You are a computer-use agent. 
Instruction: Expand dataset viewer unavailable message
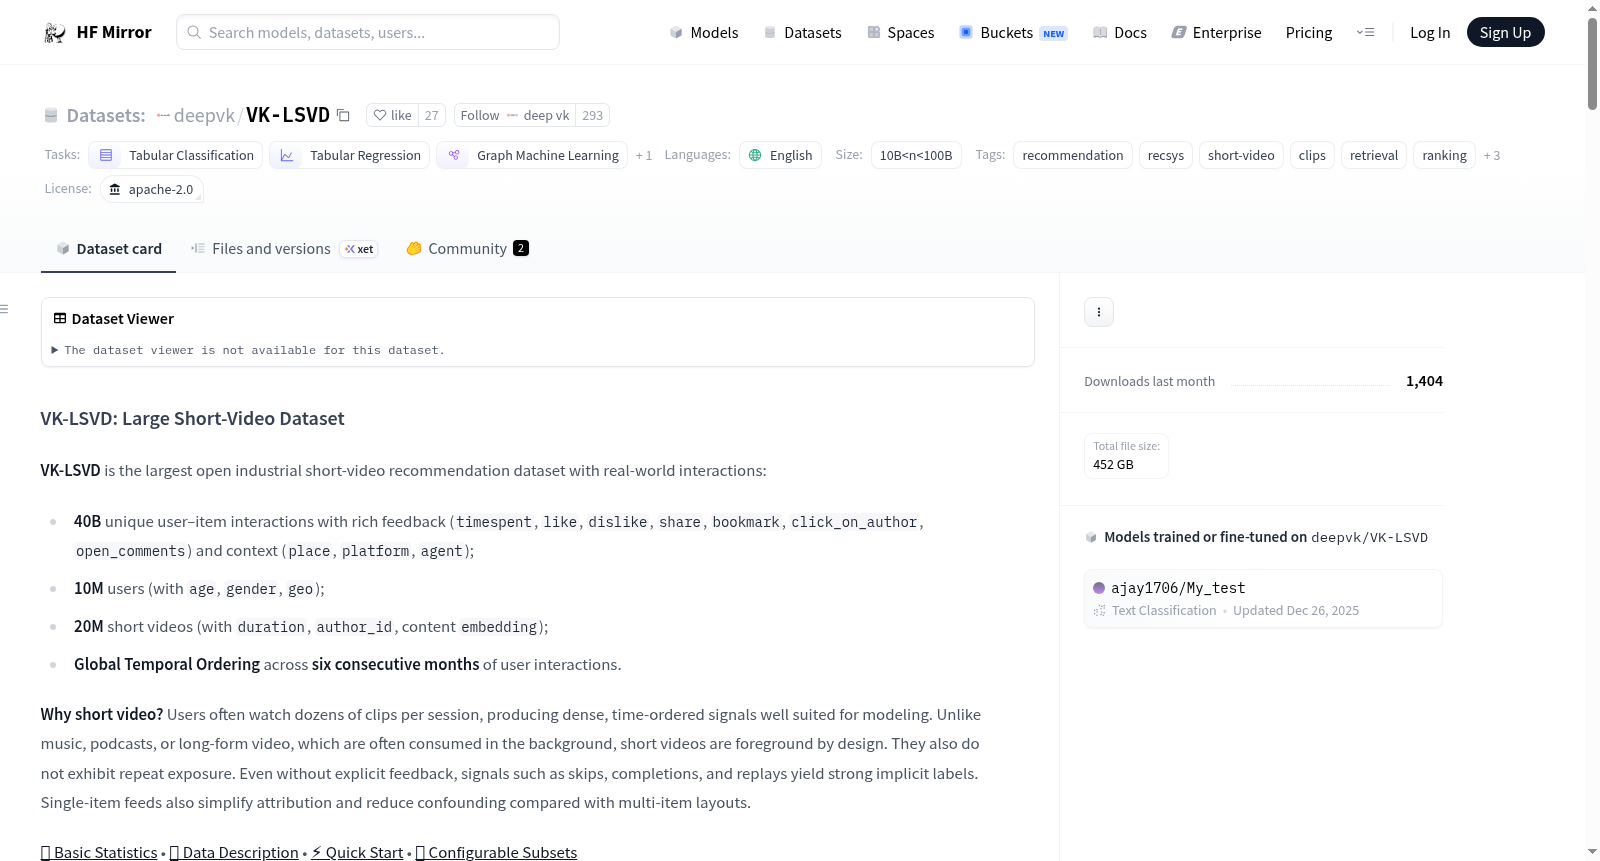tap(248, 350)
